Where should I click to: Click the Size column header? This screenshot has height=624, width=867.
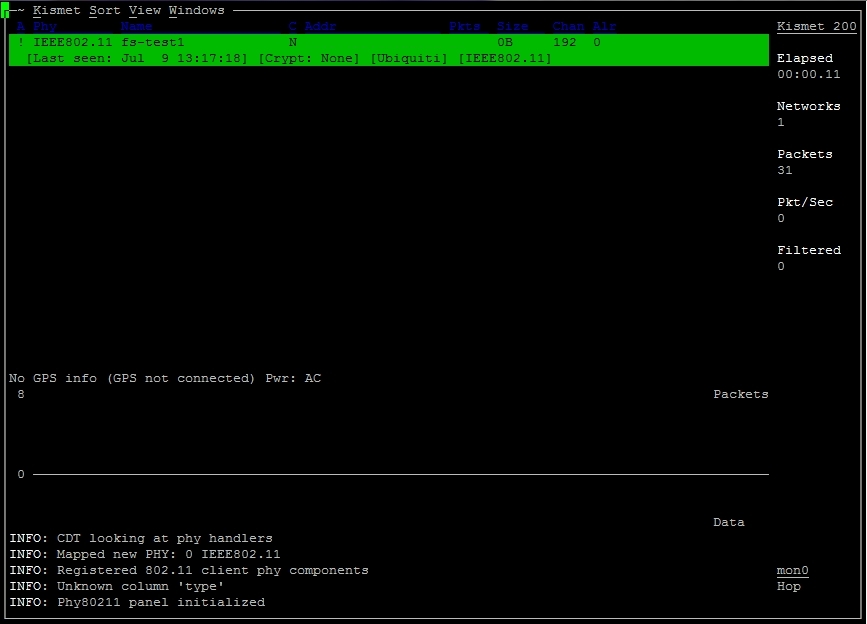point(513,27)
